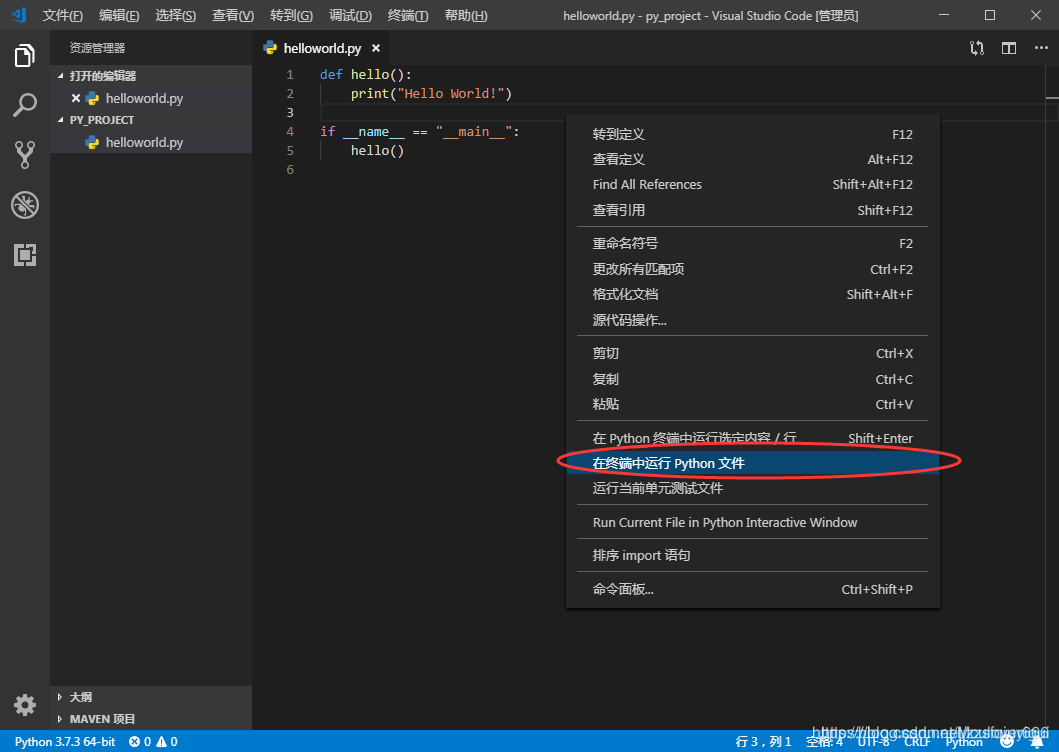Viewport: 1059px width, 752px height.
Task: Choose 排序 import 语句 menu entry
Action: pyautogui.click(x=752, y=555)
